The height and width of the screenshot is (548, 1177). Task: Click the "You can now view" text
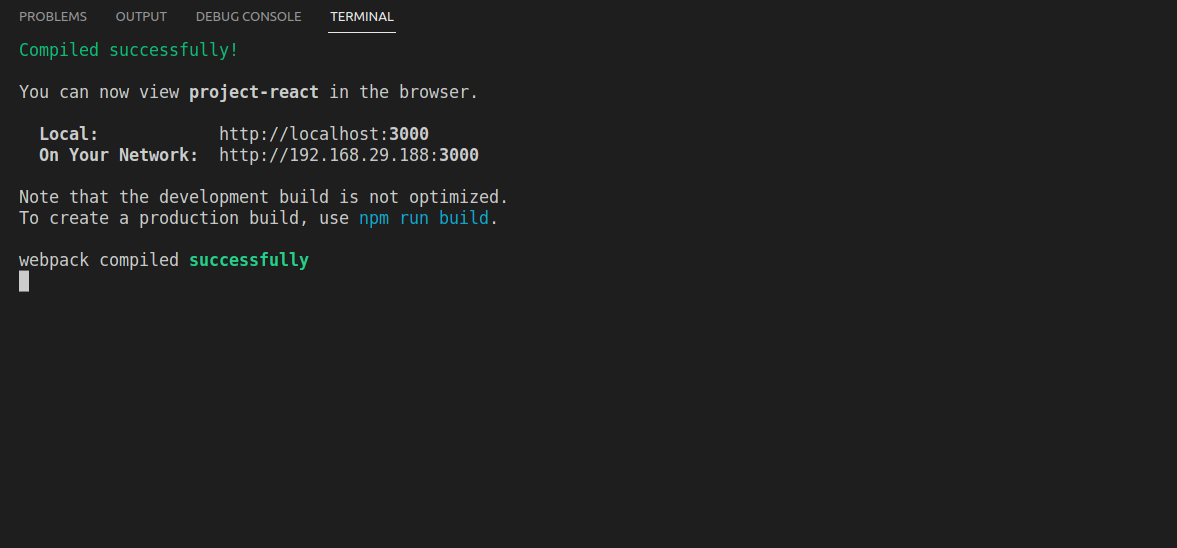99,92
